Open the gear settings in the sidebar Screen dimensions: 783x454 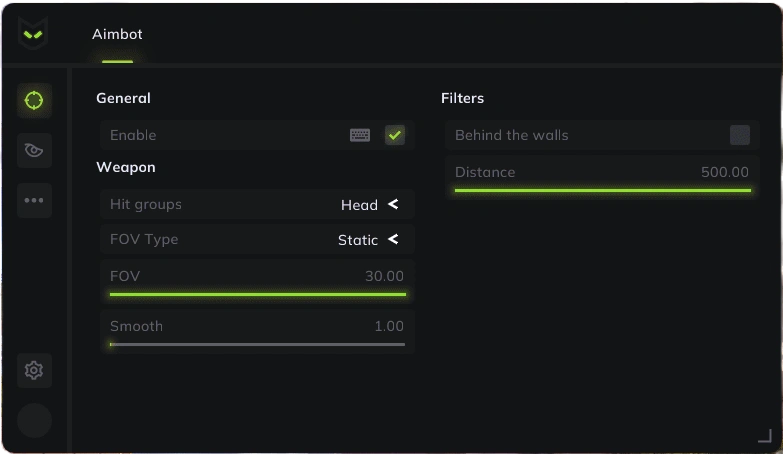(x=34, y=370)
